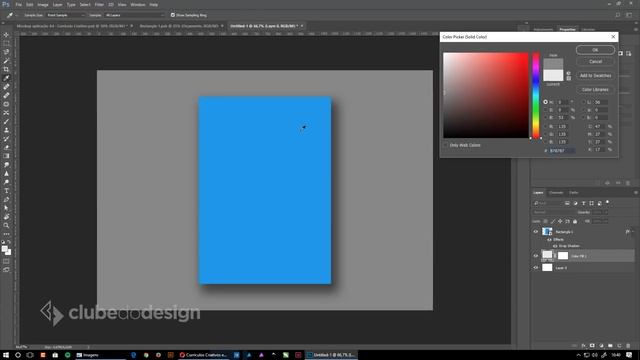Click the Untitled-1 taskbar Photoshop button
The image size is (640, 360).
331,355
